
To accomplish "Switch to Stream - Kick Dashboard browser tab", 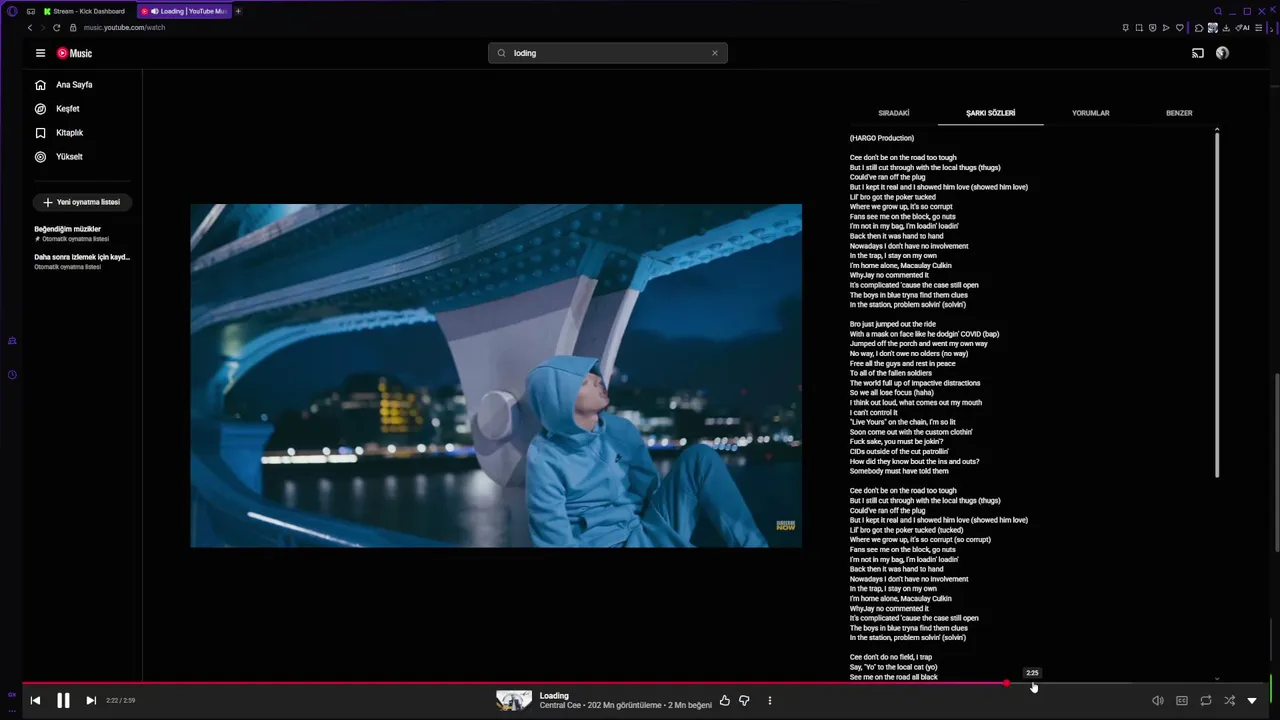I will pyautogui.click(x=84, y=11).
